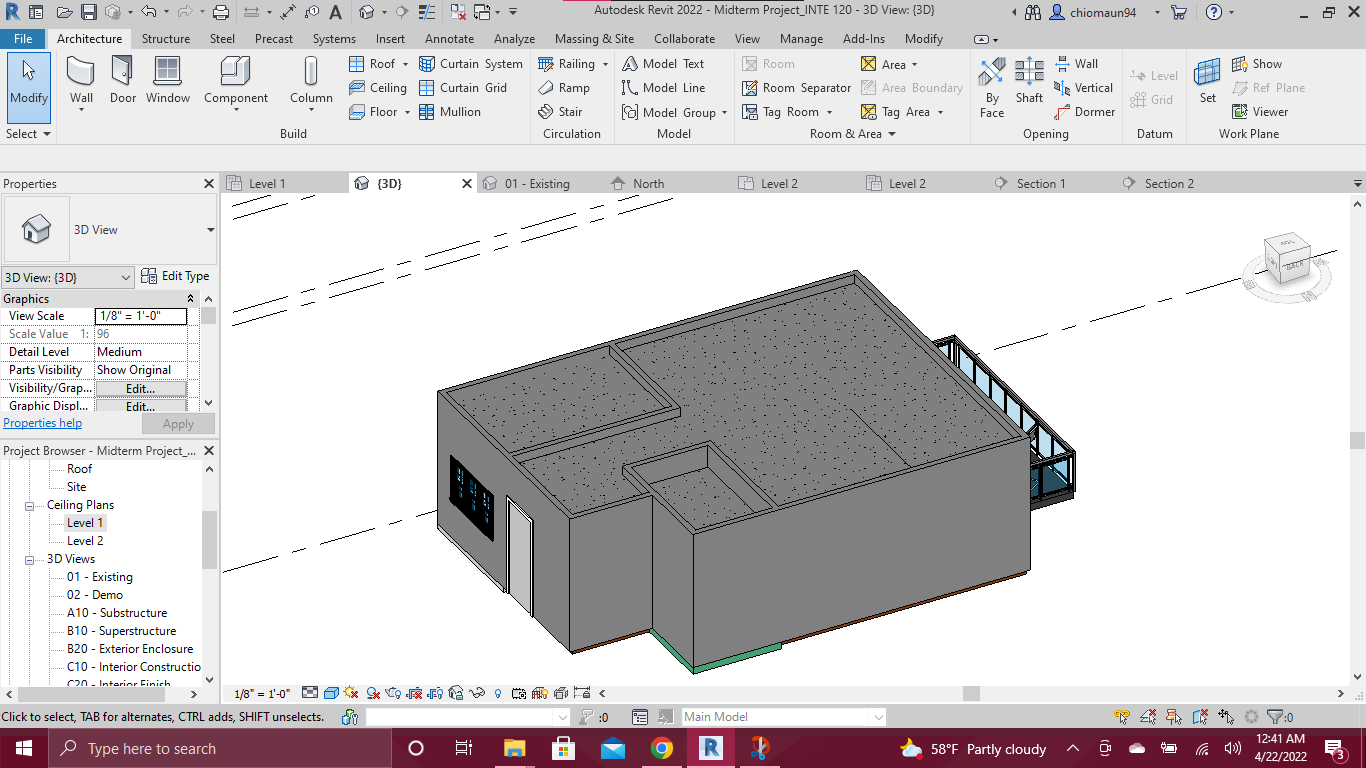Open the Roof tool dropdown arrow
Image resolution: width=1366 pixels, height=768 pixels.
click(x=404, y=63)
